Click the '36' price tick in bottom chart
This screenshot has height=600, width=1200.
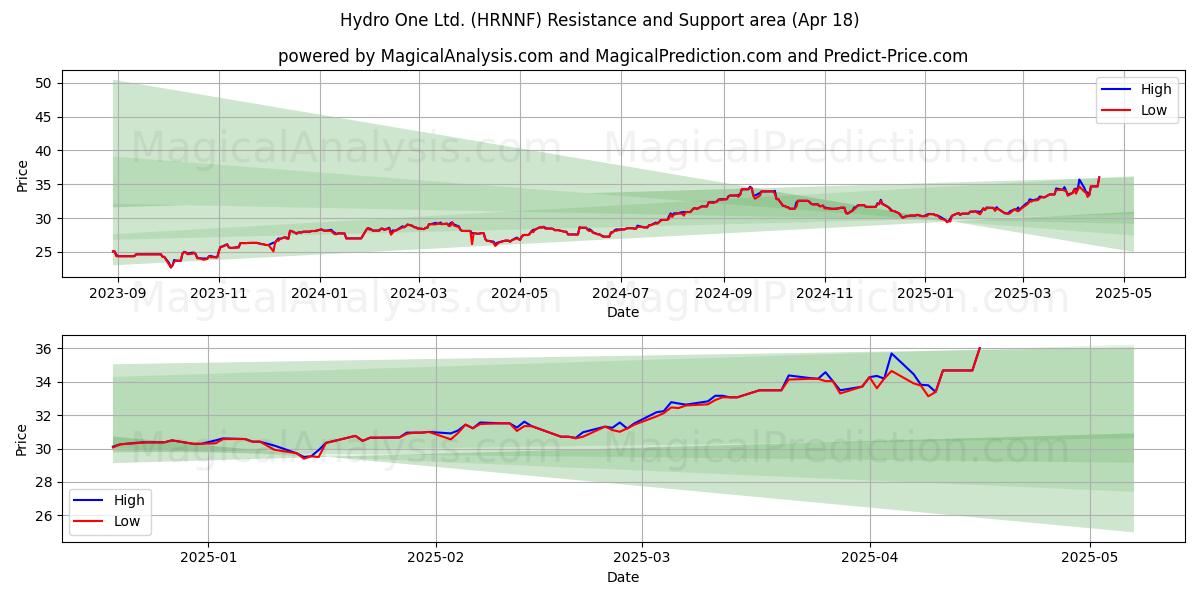45,349
